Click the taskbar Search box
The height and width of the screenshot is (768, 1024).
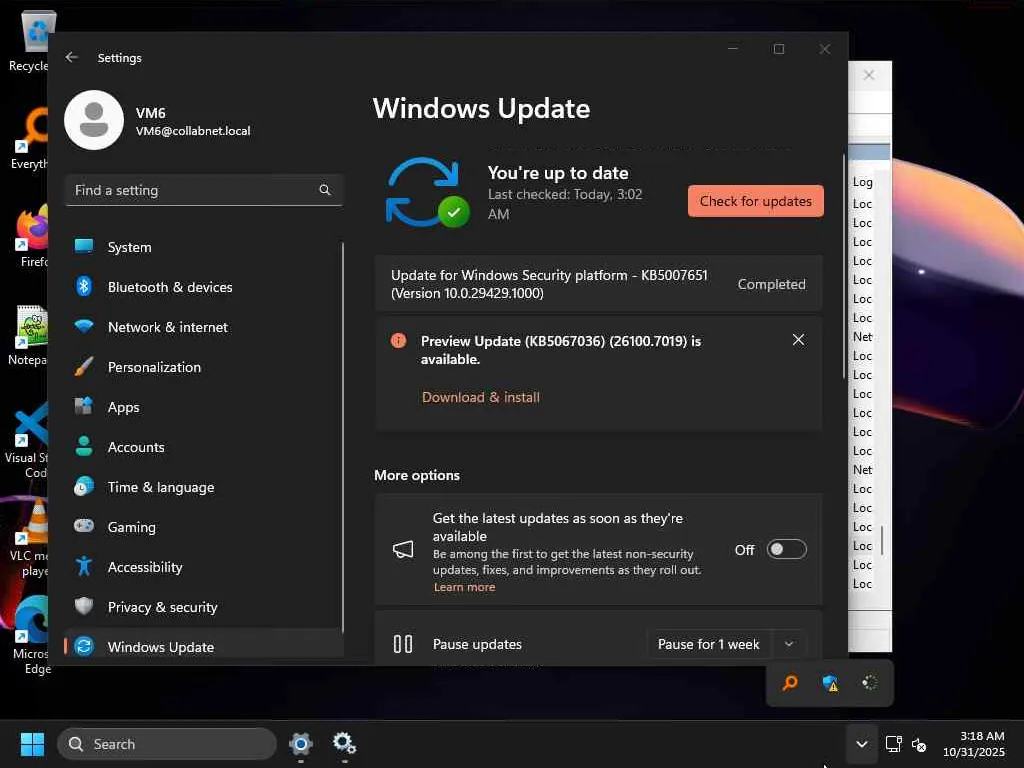[167, 744]
